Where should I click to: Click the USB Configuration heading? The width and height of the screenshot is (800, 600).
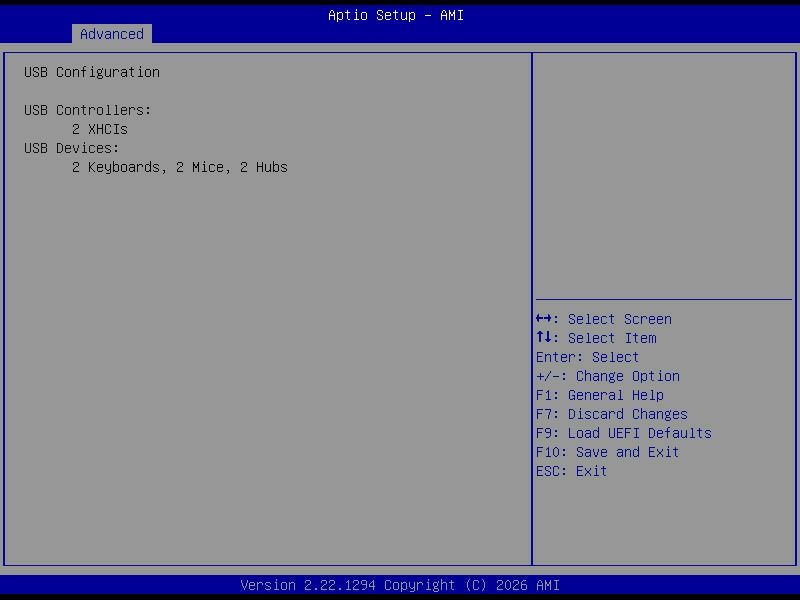(x=92, y=72)
